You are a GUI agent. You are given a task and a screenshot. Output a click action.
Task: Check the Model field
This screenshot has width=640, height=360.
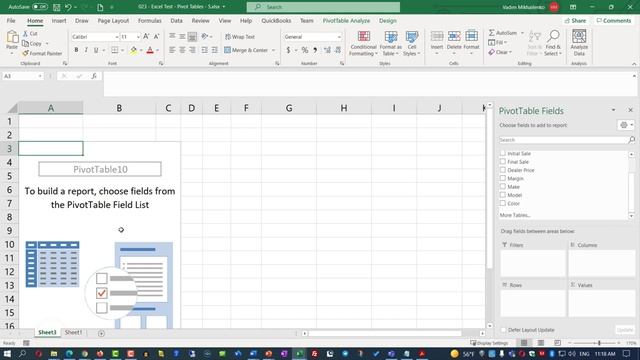coord(503,195)
